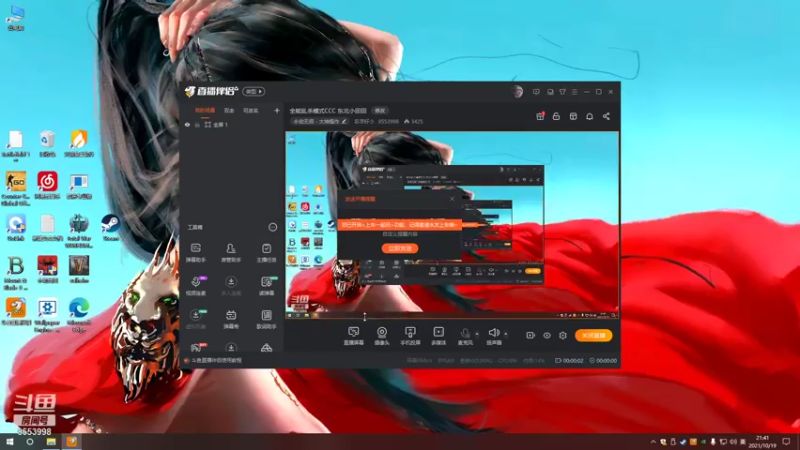
Task: Open the feedback message icon in title bar
Action: click(x=536, y=92)
